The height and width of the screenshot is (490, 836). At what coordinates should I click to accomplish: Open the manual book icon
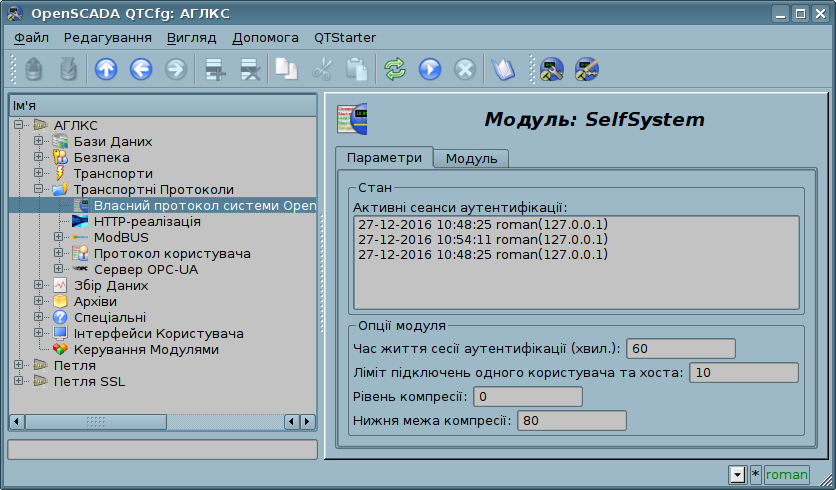pyautogui.click(x=503, y=69)
